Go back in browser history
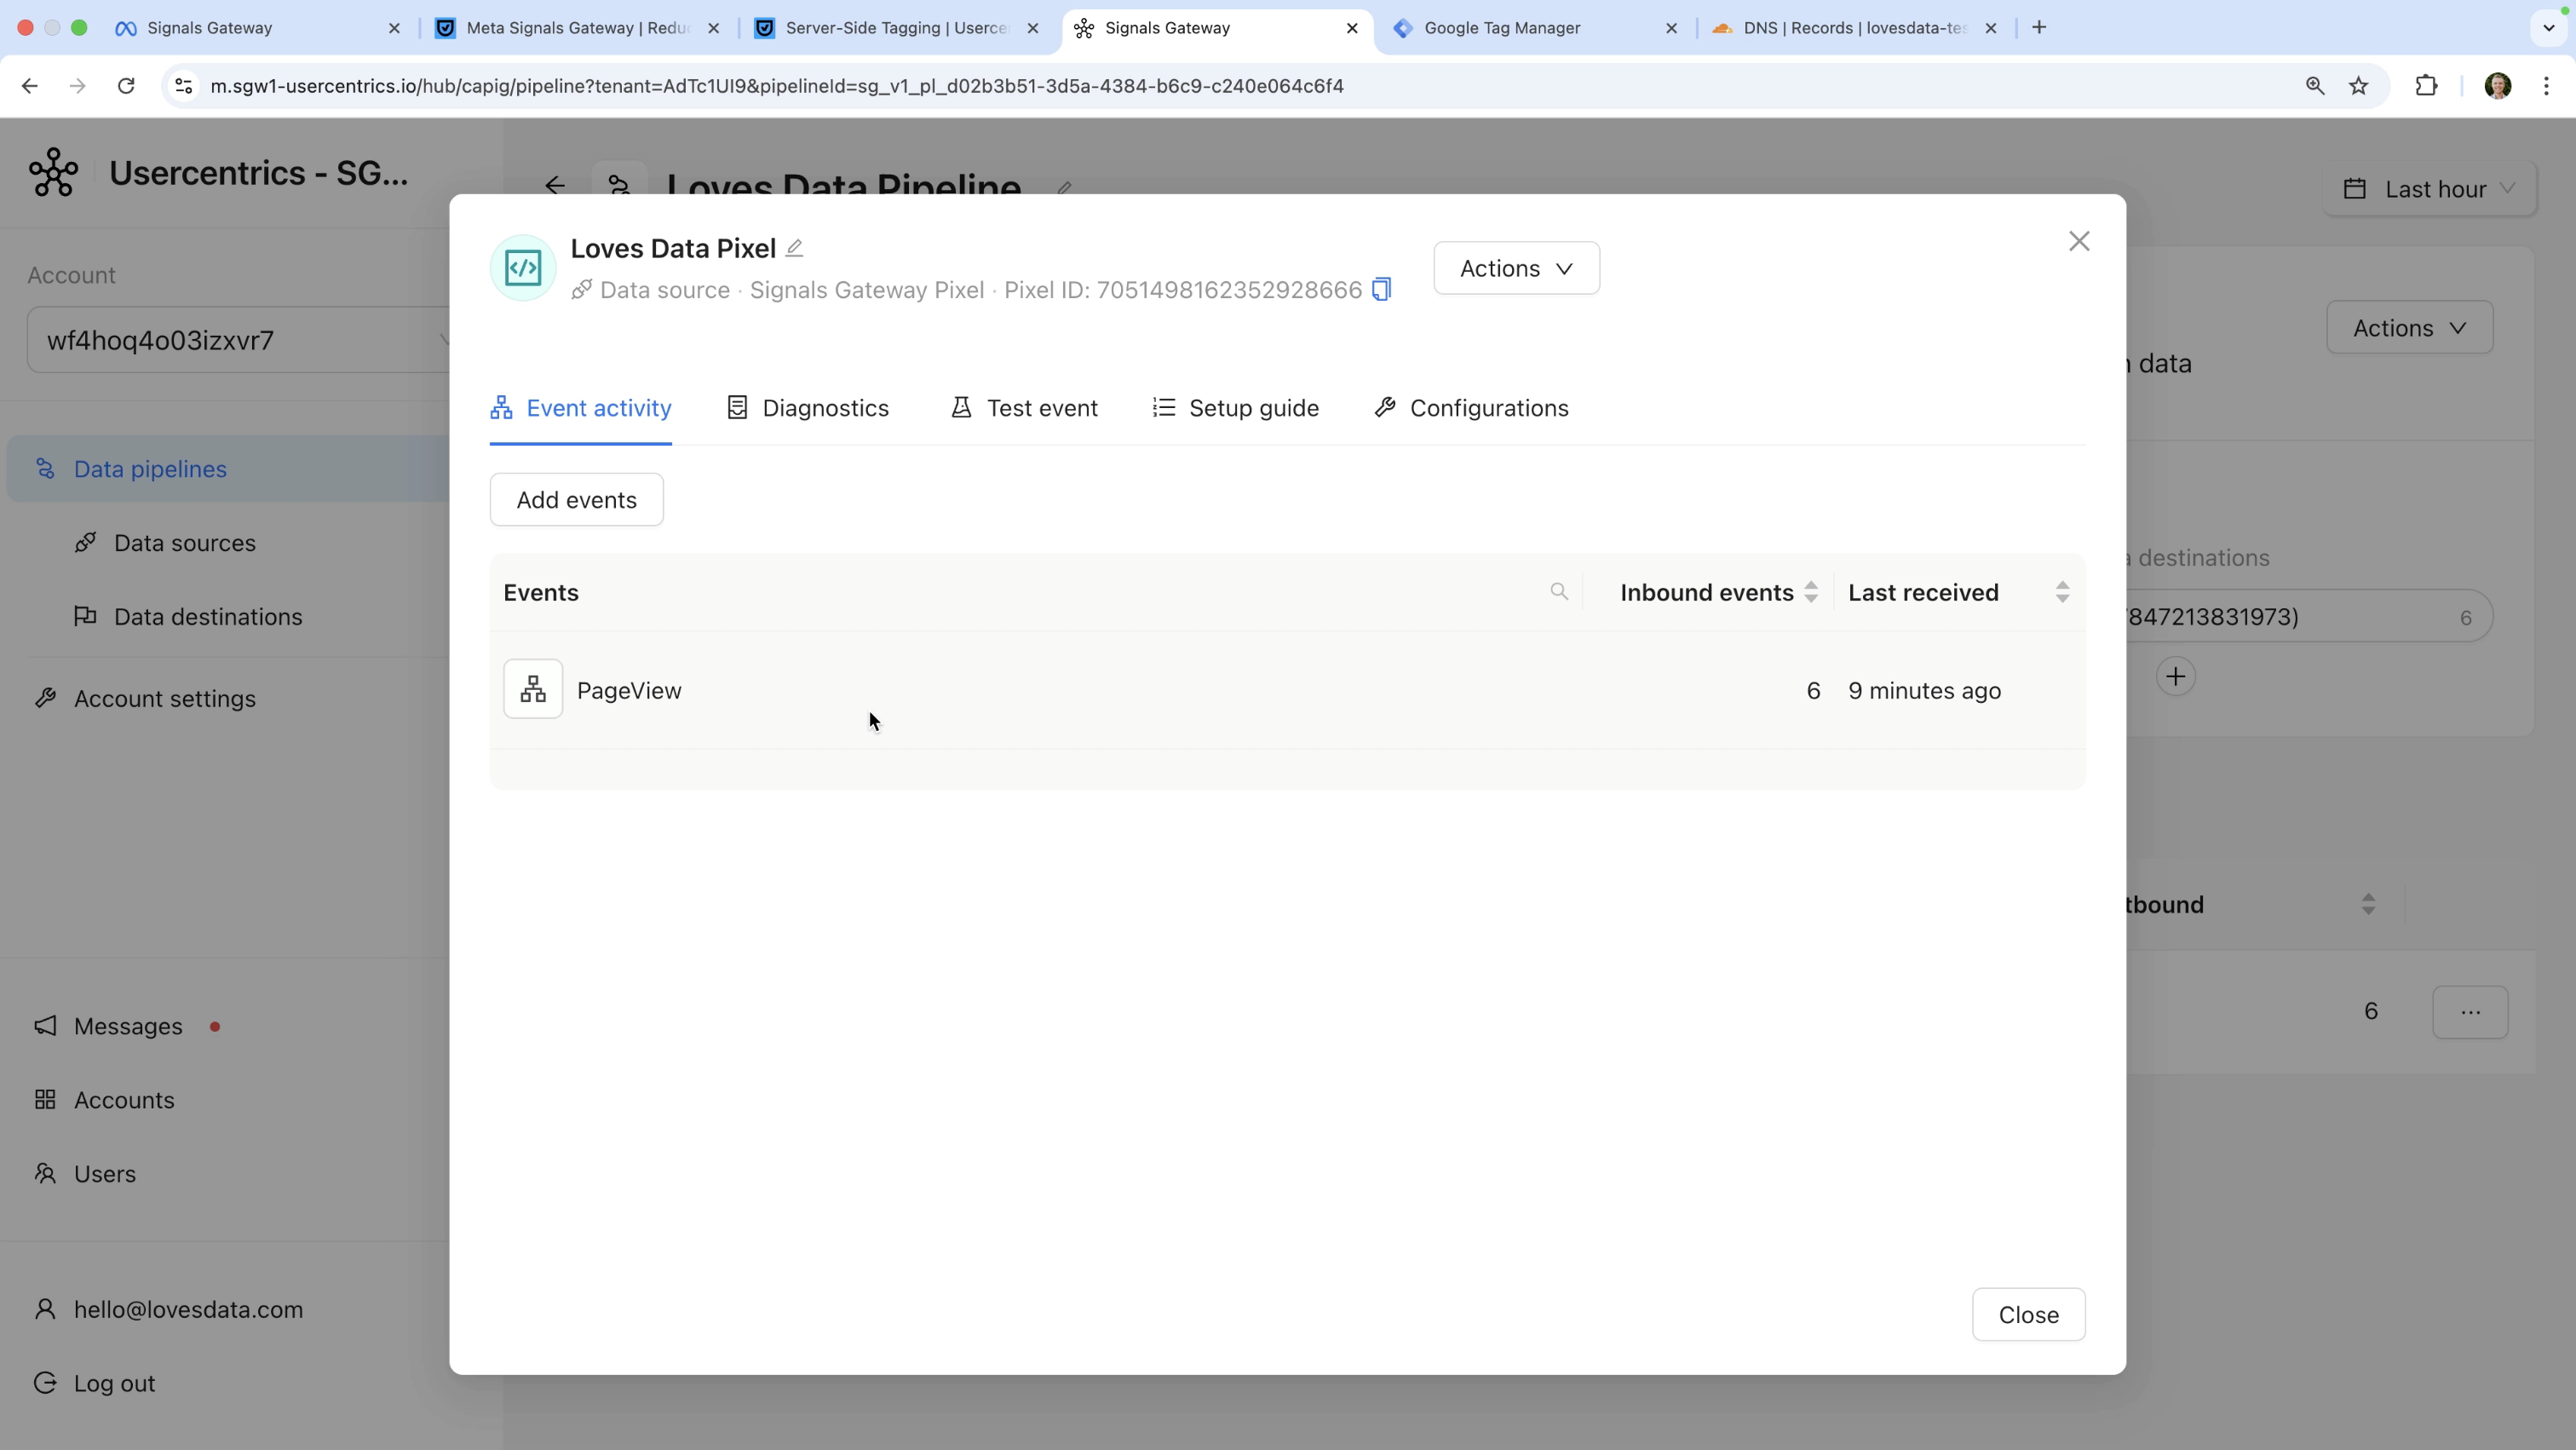 tap(30, 86)
